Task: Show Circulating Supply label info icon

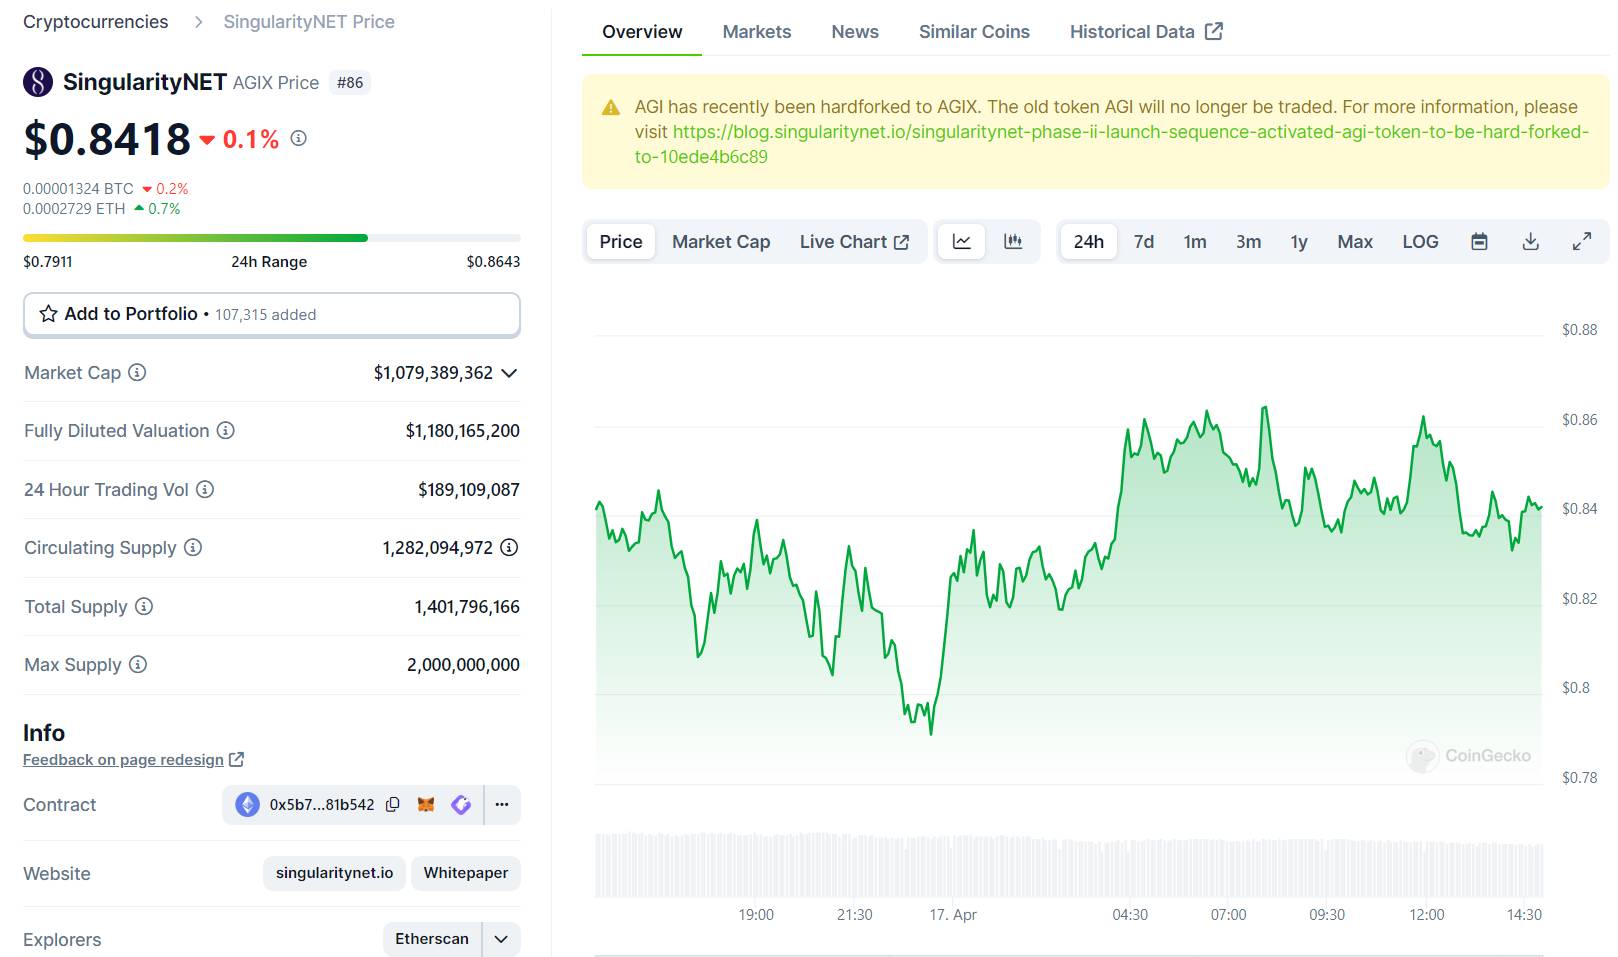Action: click(193, 547)
